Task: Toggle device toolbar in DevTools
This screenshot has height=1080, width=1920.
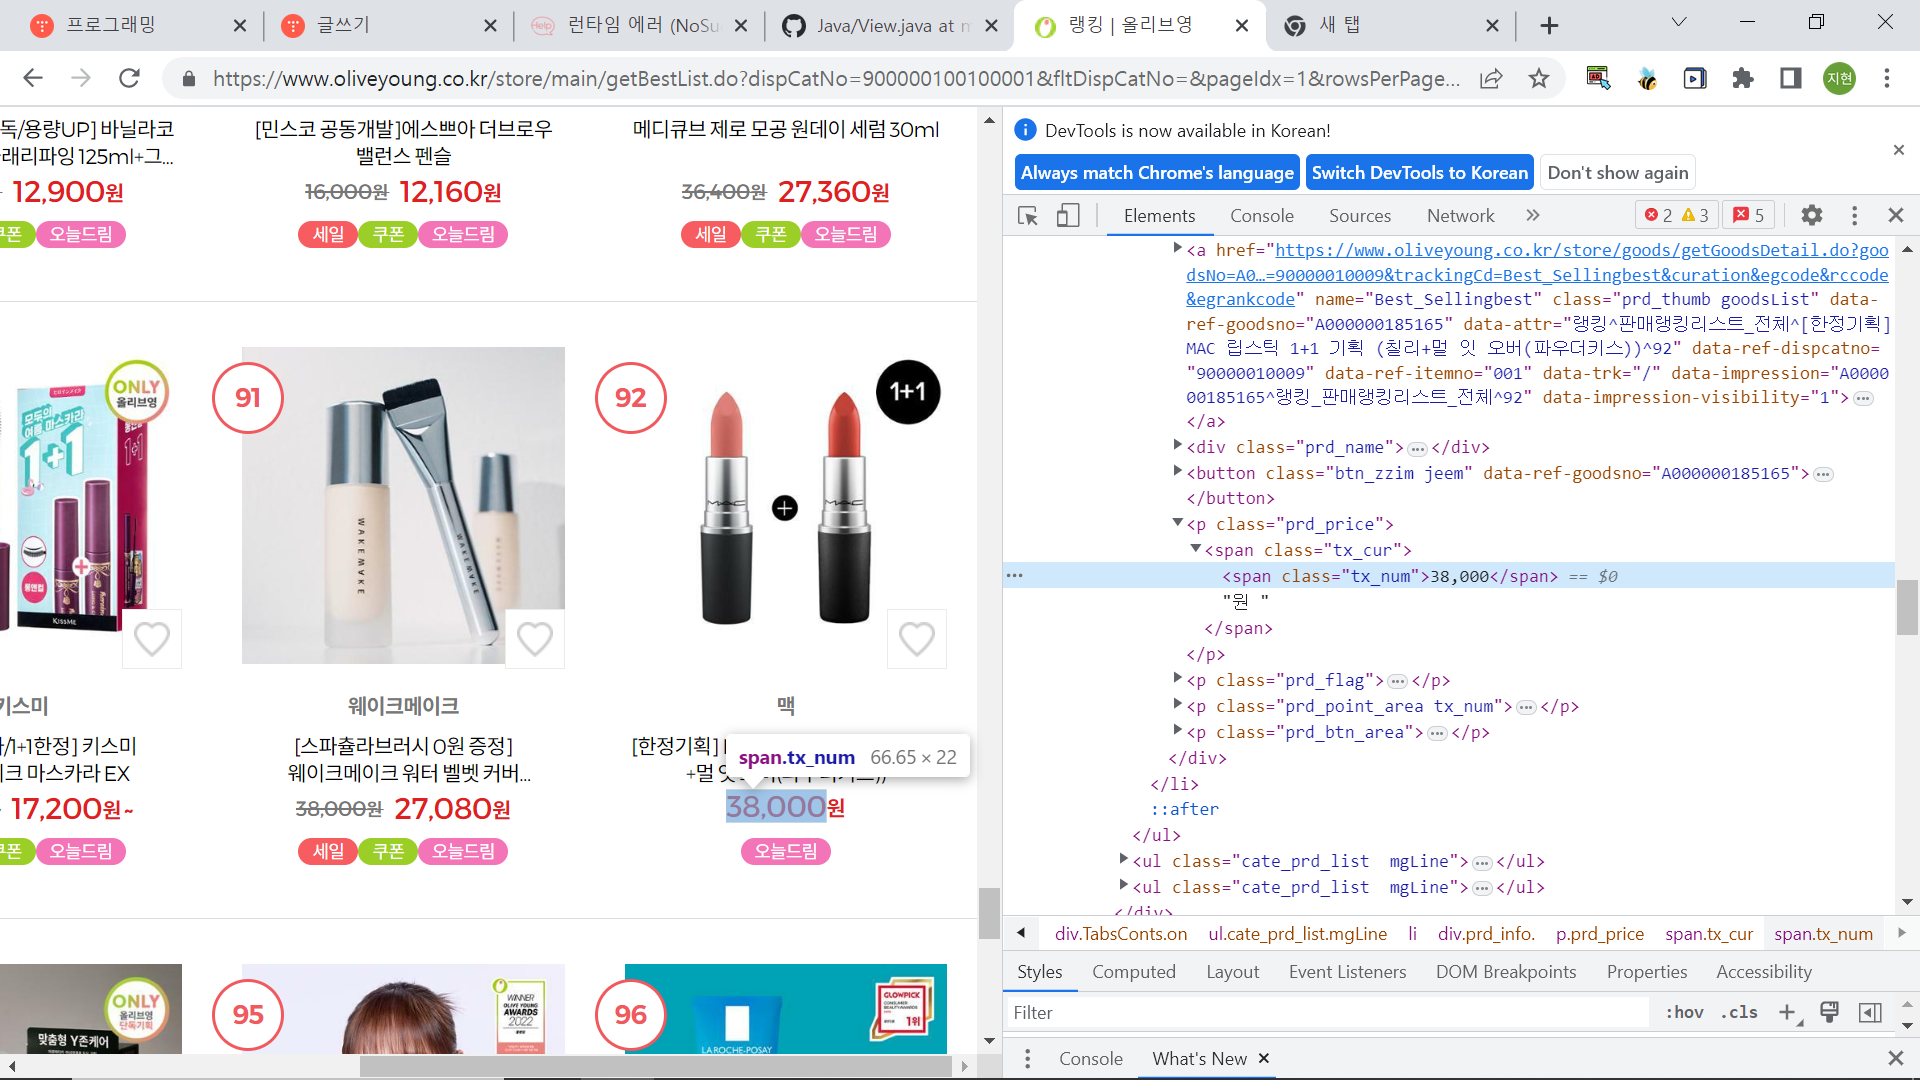Action: pyautogui.click(x=1068, y=215)
